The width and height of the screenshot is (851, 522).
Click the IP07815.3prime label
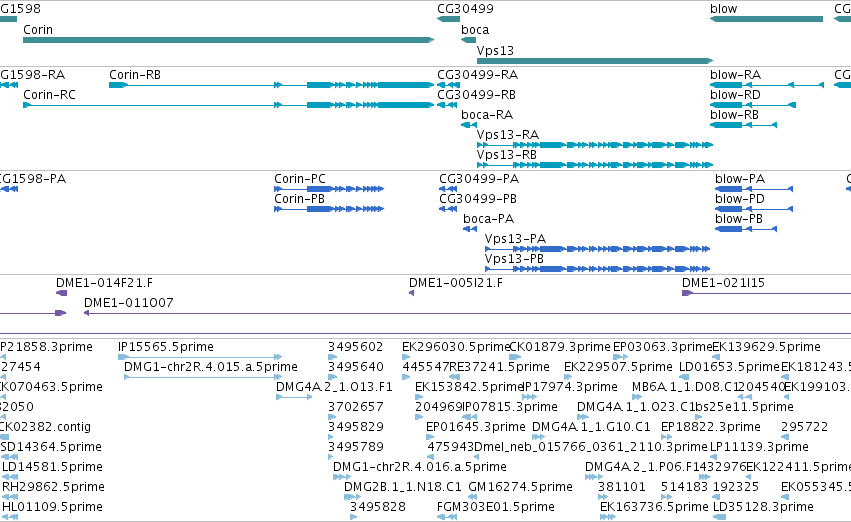click(510, 407)
